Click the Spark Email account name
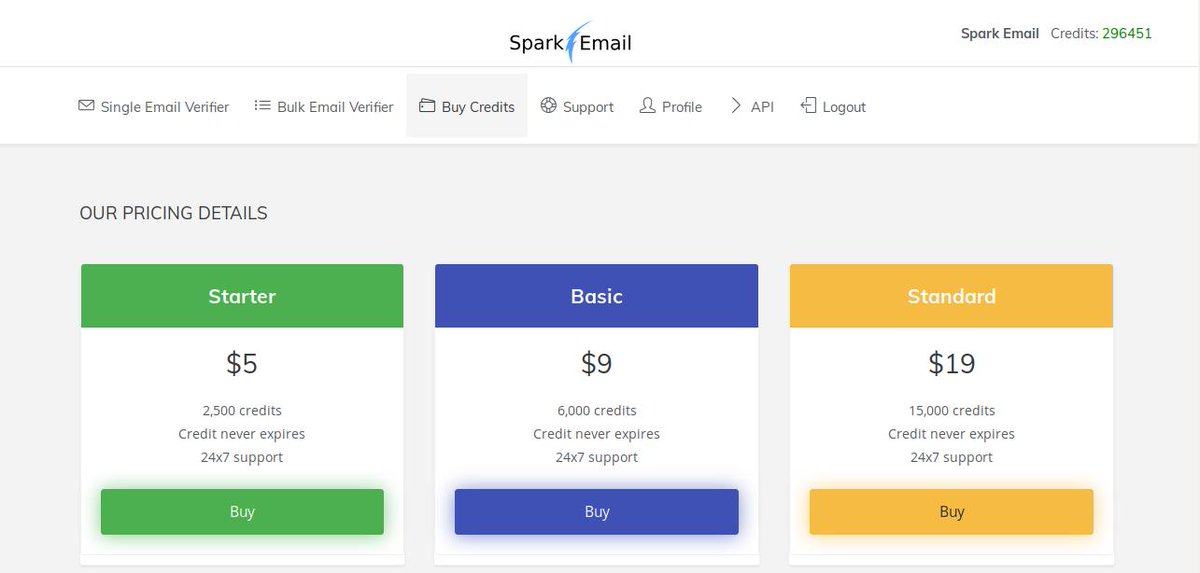 point(1000,33)
